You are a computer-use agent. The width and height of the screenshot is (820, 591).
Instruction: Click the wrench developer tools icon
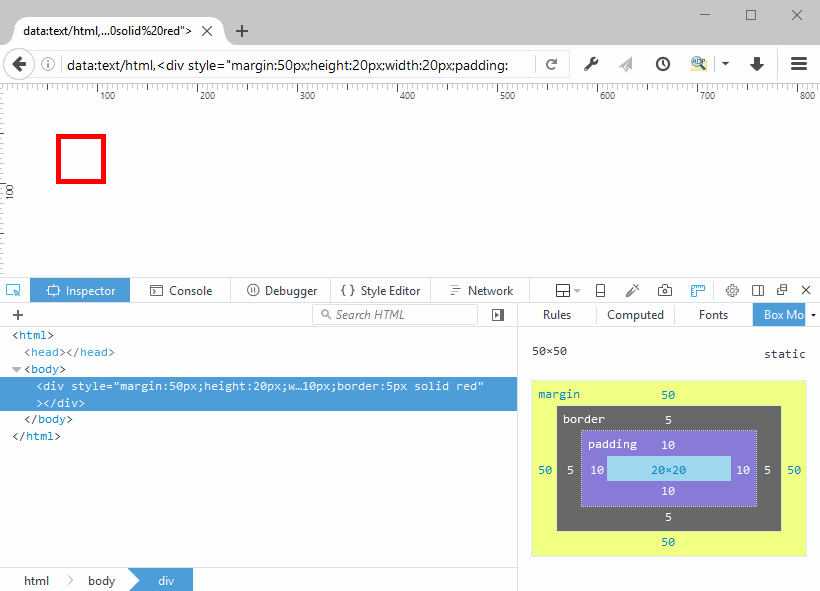coord(591,64)
